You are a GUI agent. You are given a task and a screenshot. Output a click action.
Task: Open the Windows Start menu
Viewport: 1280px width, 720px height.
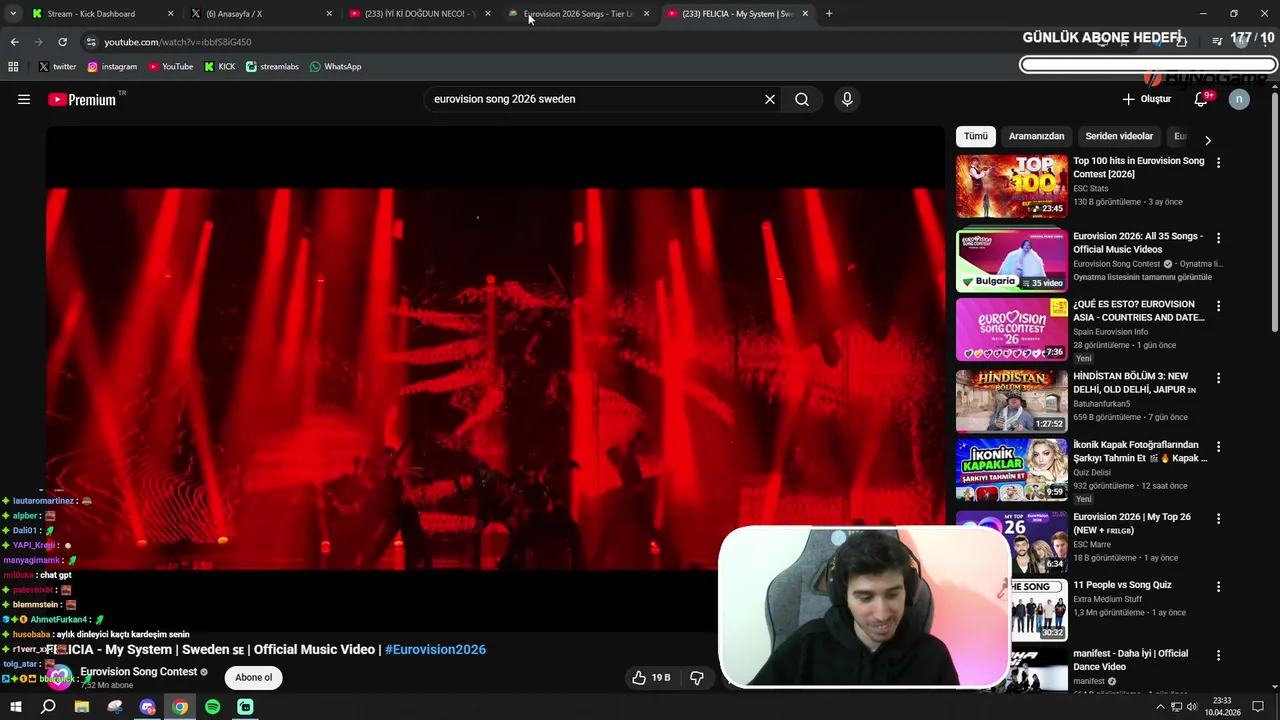pyautogui.click(x=14, y=707)
